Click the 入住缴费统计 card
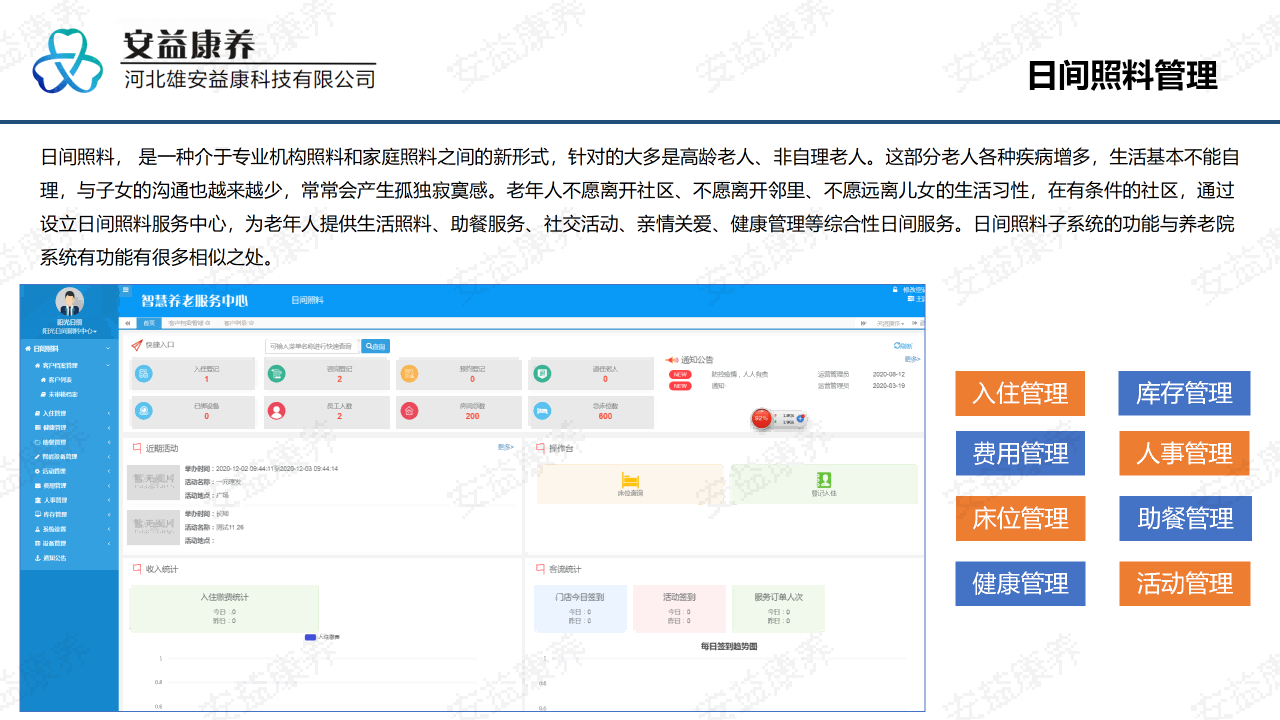Viewport: 1280px width, 720px height. click(224, 608)
